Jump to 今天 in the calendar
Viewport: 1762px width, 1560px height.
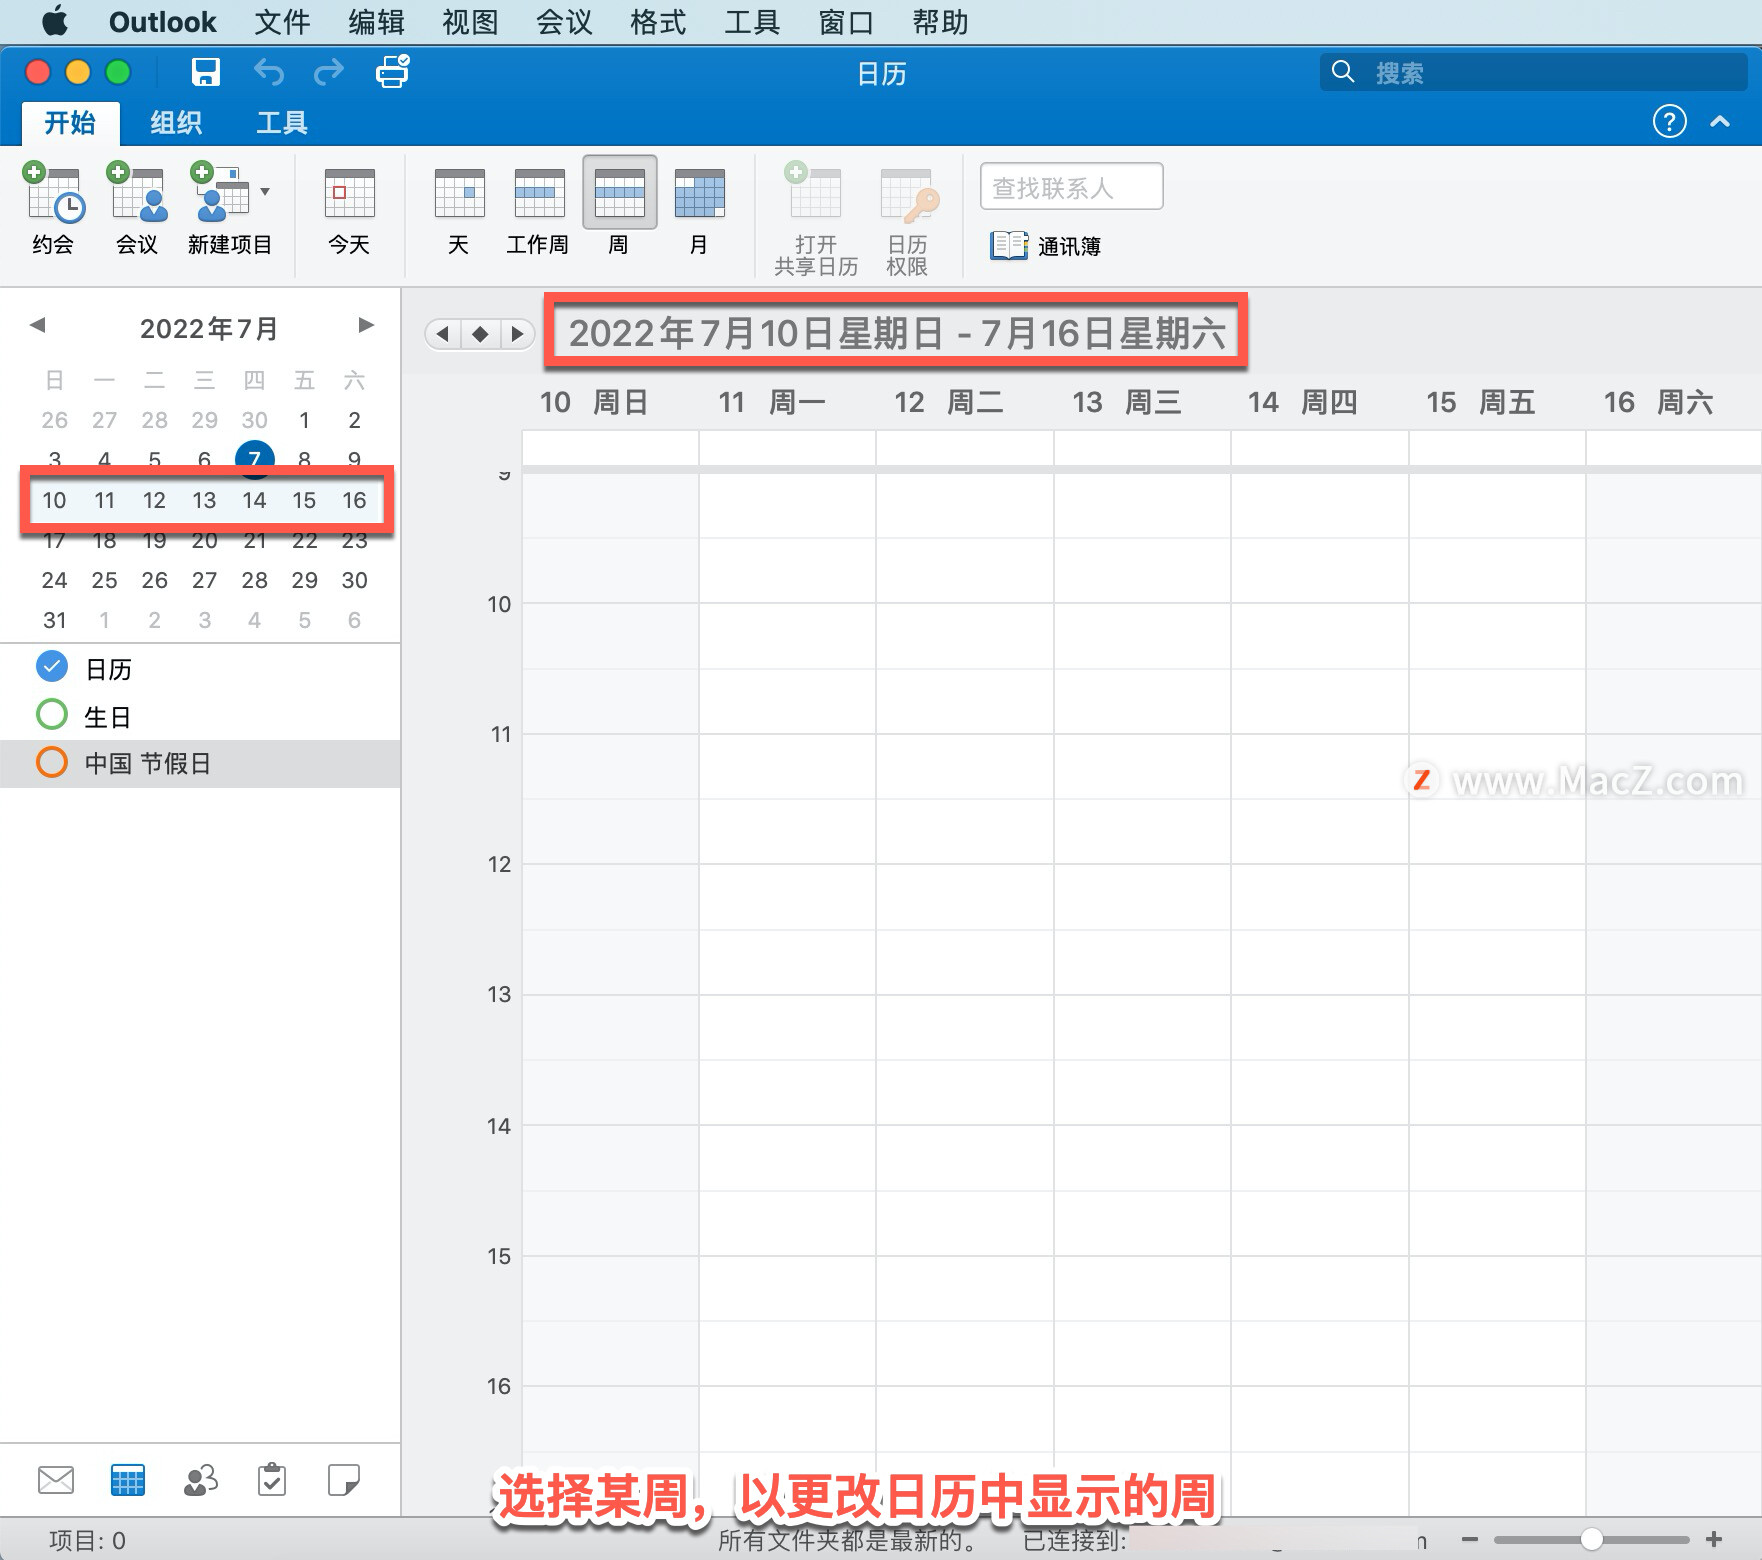tap(349, 211)
